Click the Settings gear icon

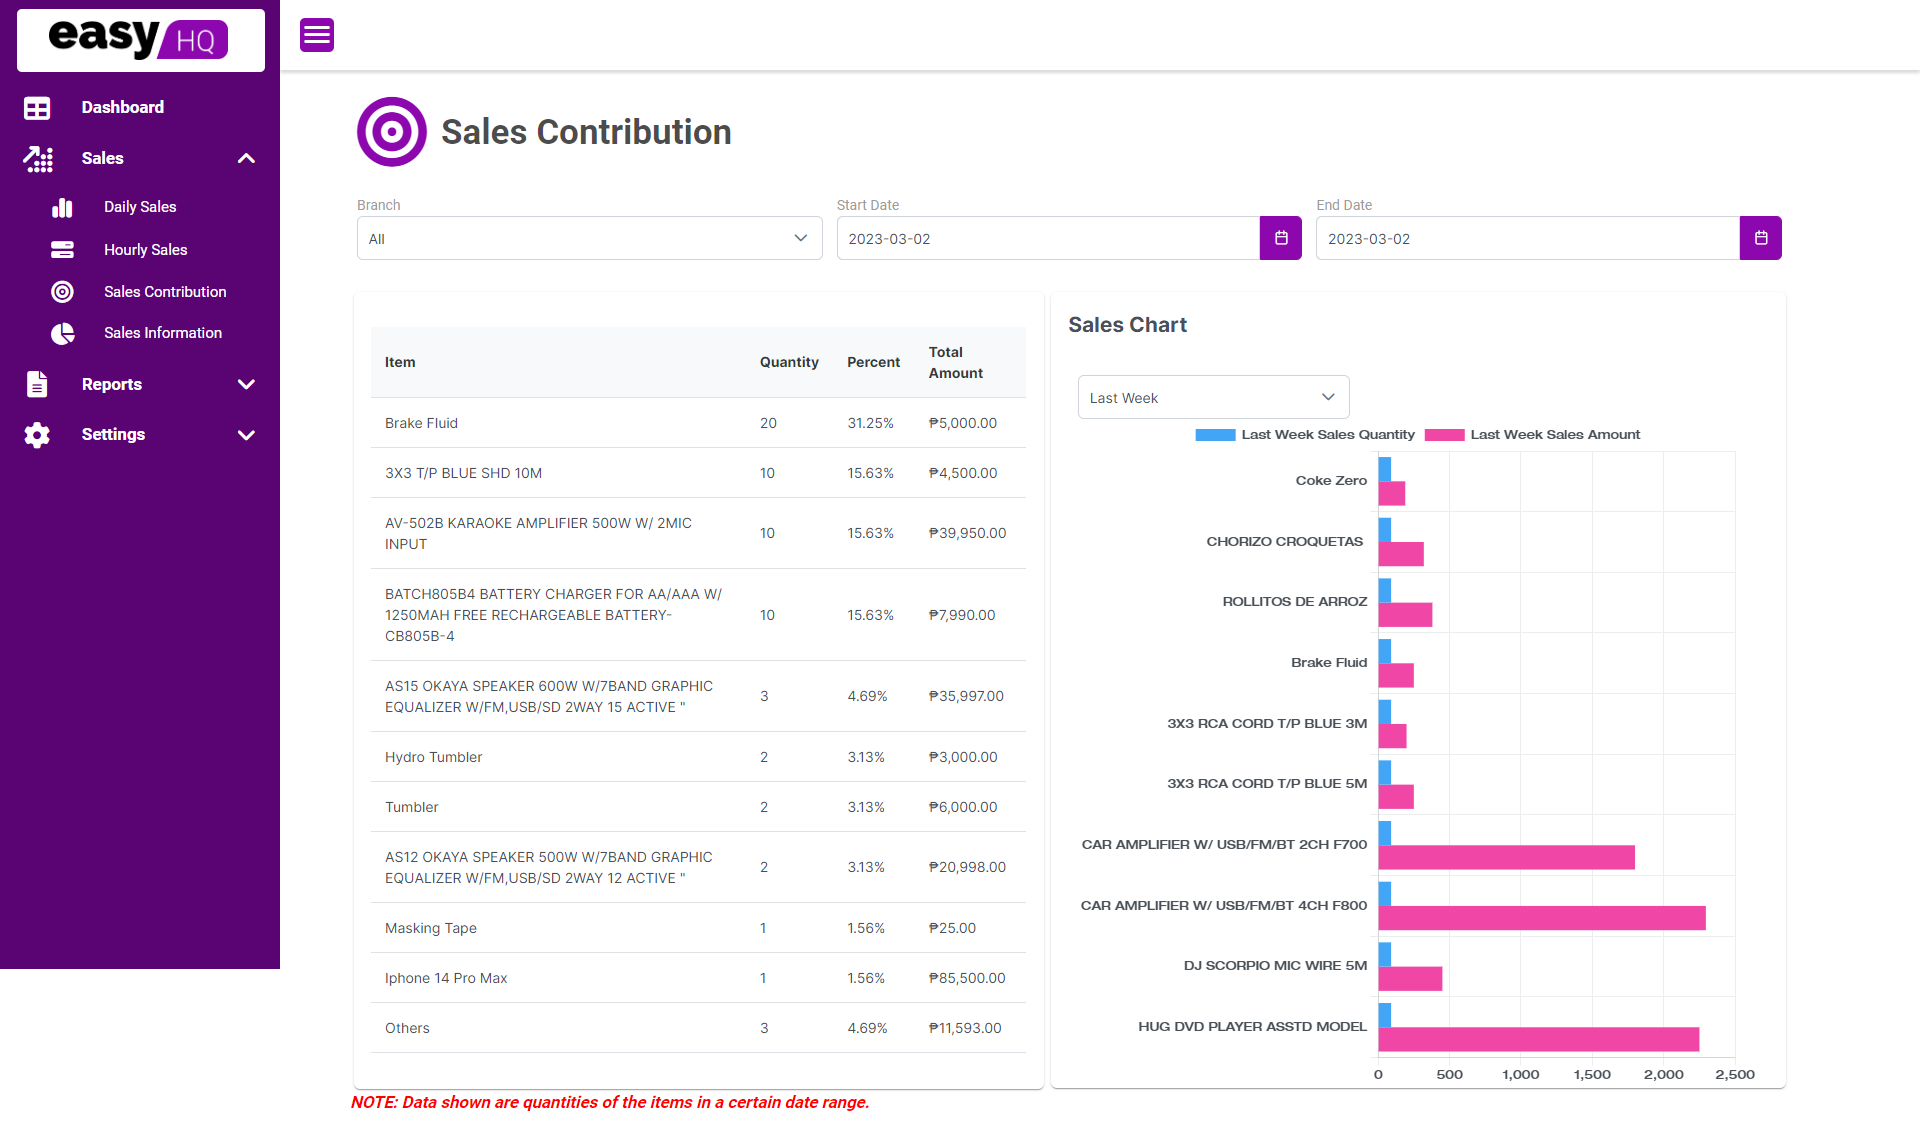click(x=37, y=435)
